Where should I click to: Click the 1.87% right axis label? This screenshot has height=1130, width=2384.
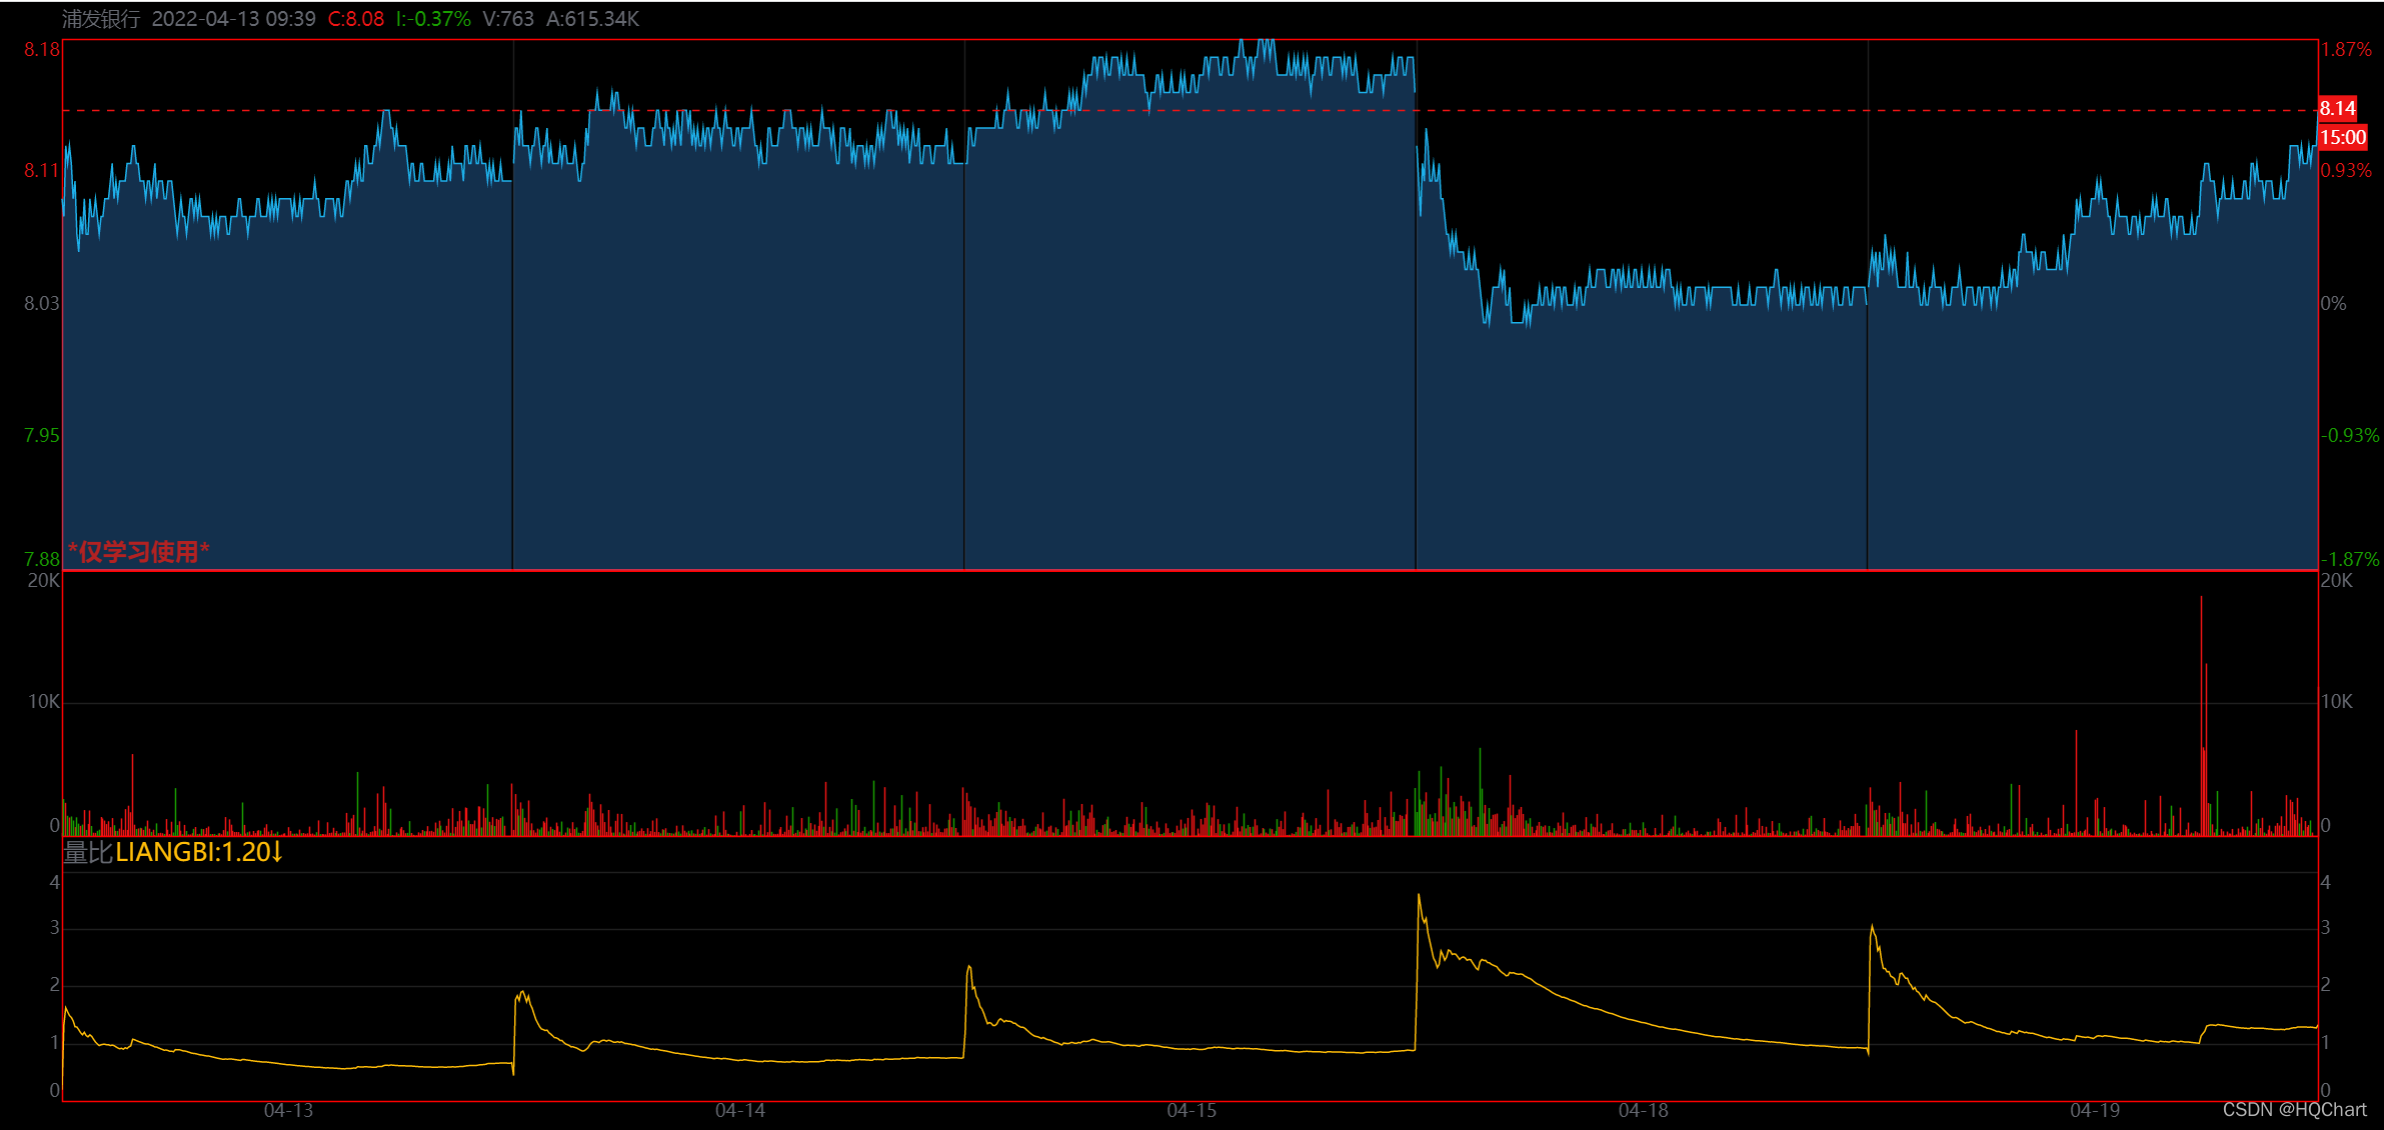point(2346,49)
